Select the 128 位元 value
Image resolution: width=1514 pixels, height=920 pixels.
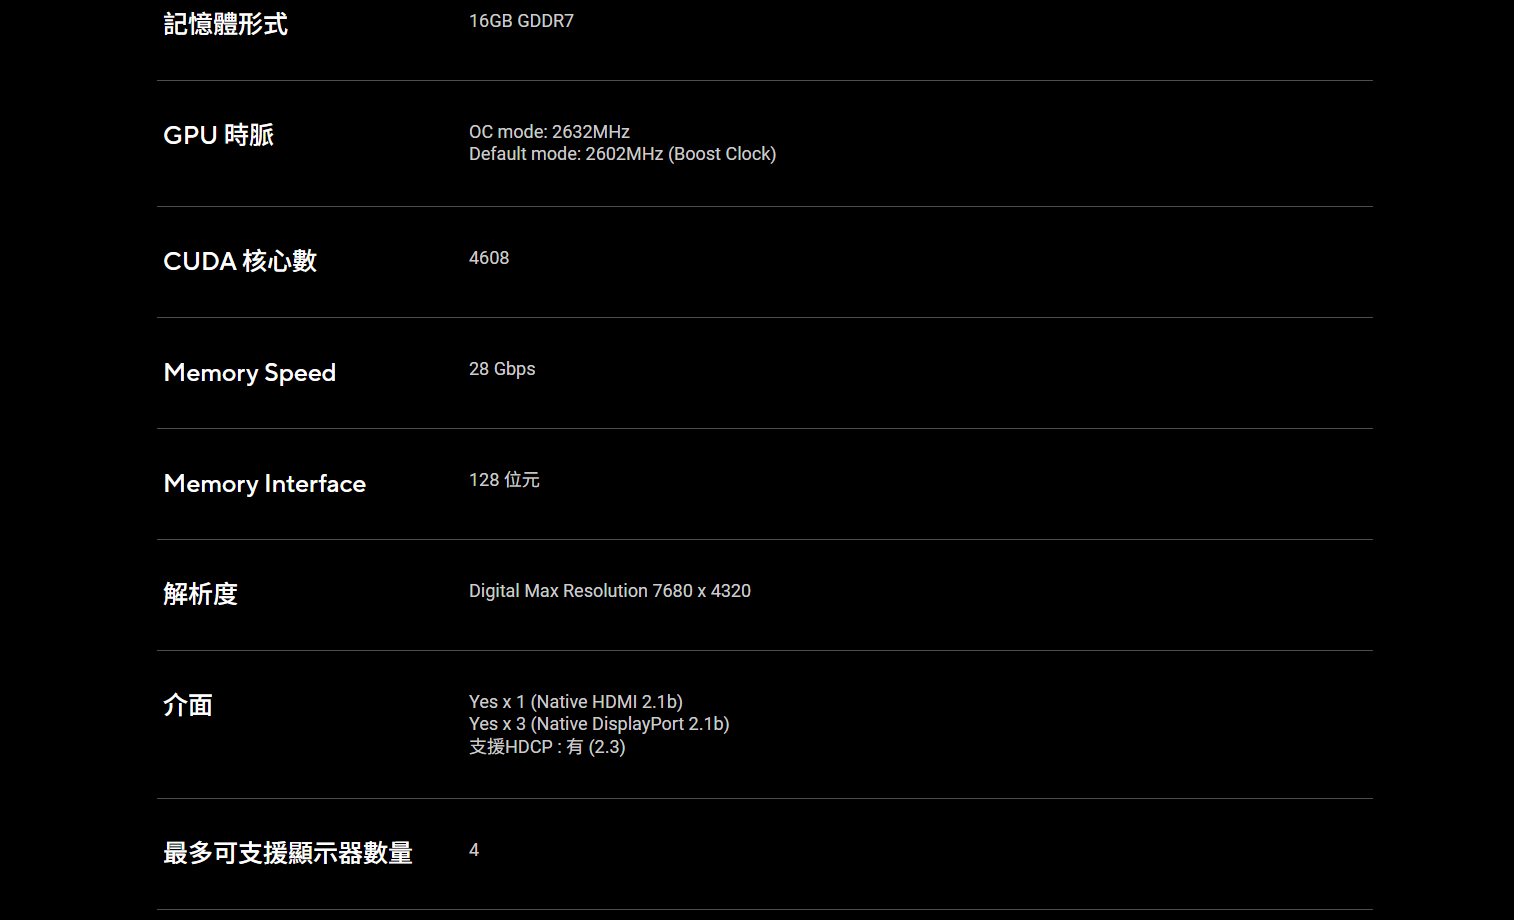tap(504, 480)
